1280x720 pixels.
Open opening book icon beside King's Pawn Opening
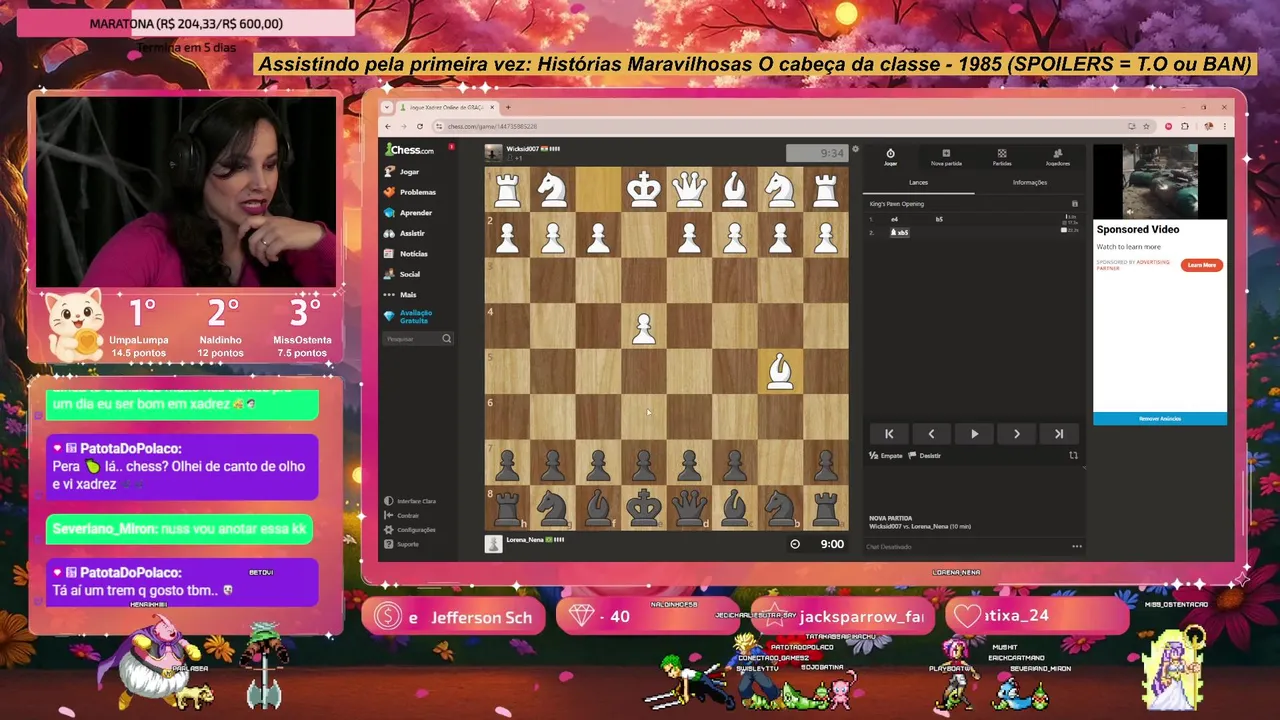(x=1075, y=204)
